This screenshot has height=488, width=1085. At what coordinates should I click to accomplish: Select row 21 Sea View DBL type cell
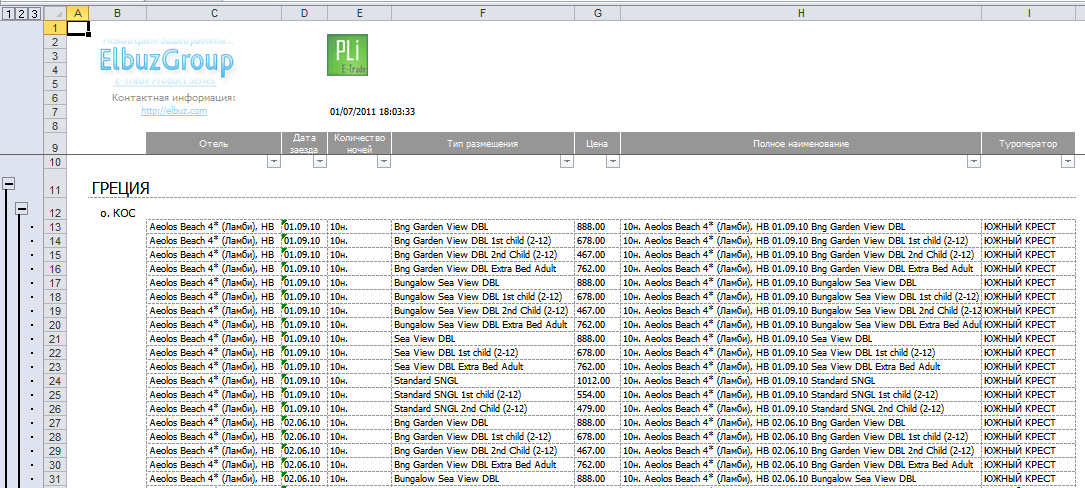(483, 338)
